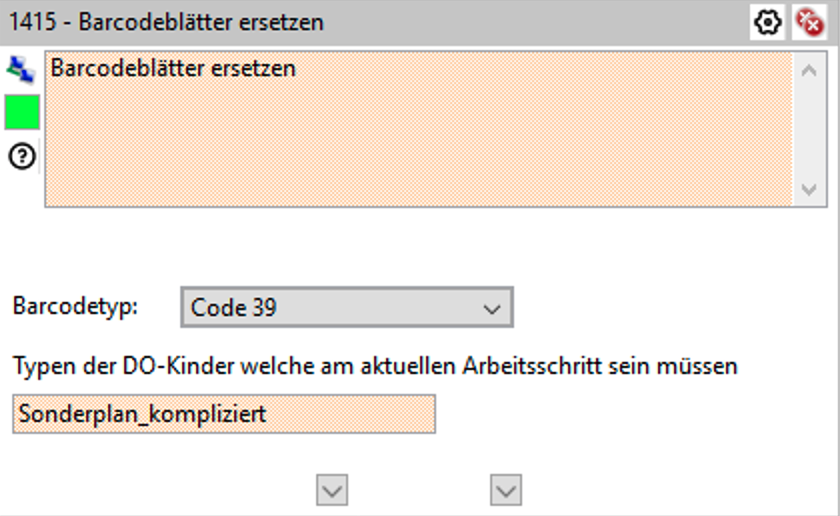Click the "Barcodeblätter ersetzen" description text

pyautogui.click(x=173, y=69)
